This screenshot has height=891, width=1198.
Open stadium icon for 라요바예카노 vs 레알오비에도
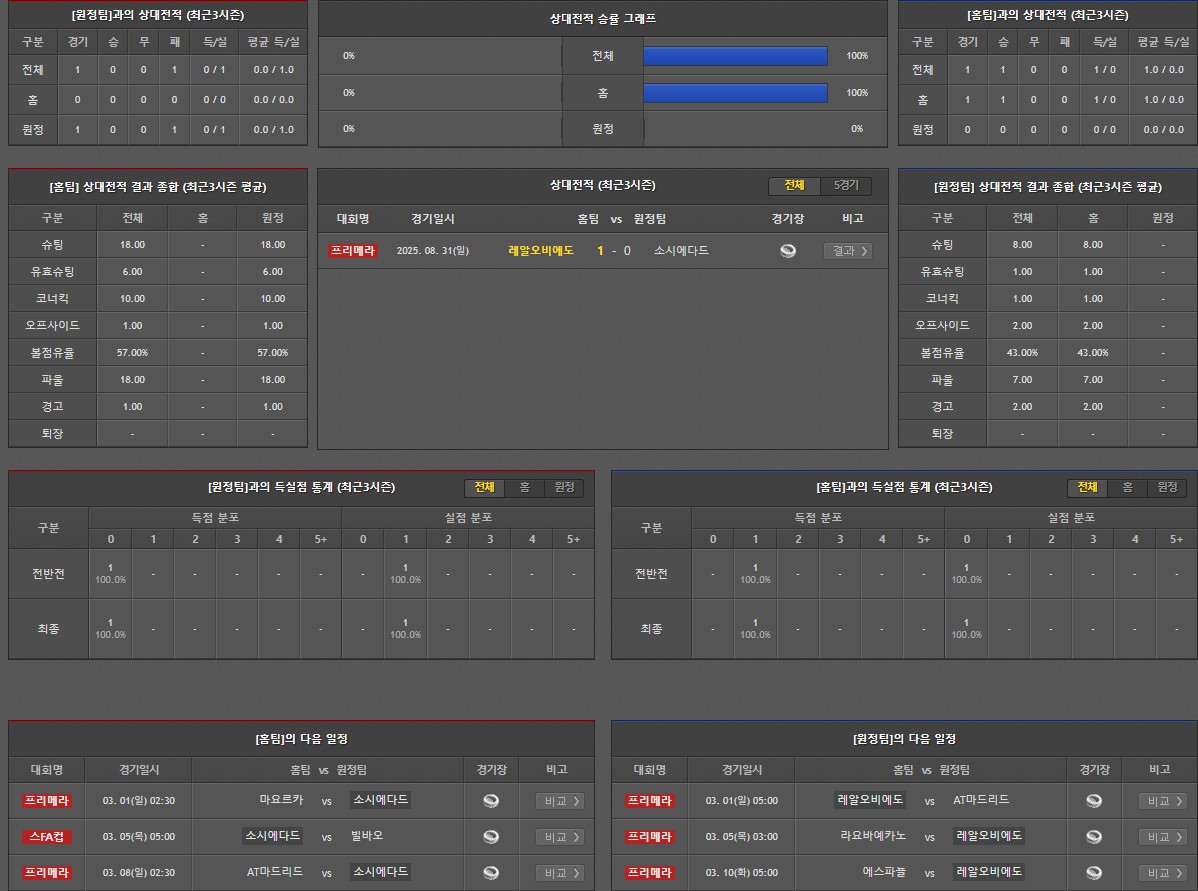pyautogui.click(x=1094, y=837)
